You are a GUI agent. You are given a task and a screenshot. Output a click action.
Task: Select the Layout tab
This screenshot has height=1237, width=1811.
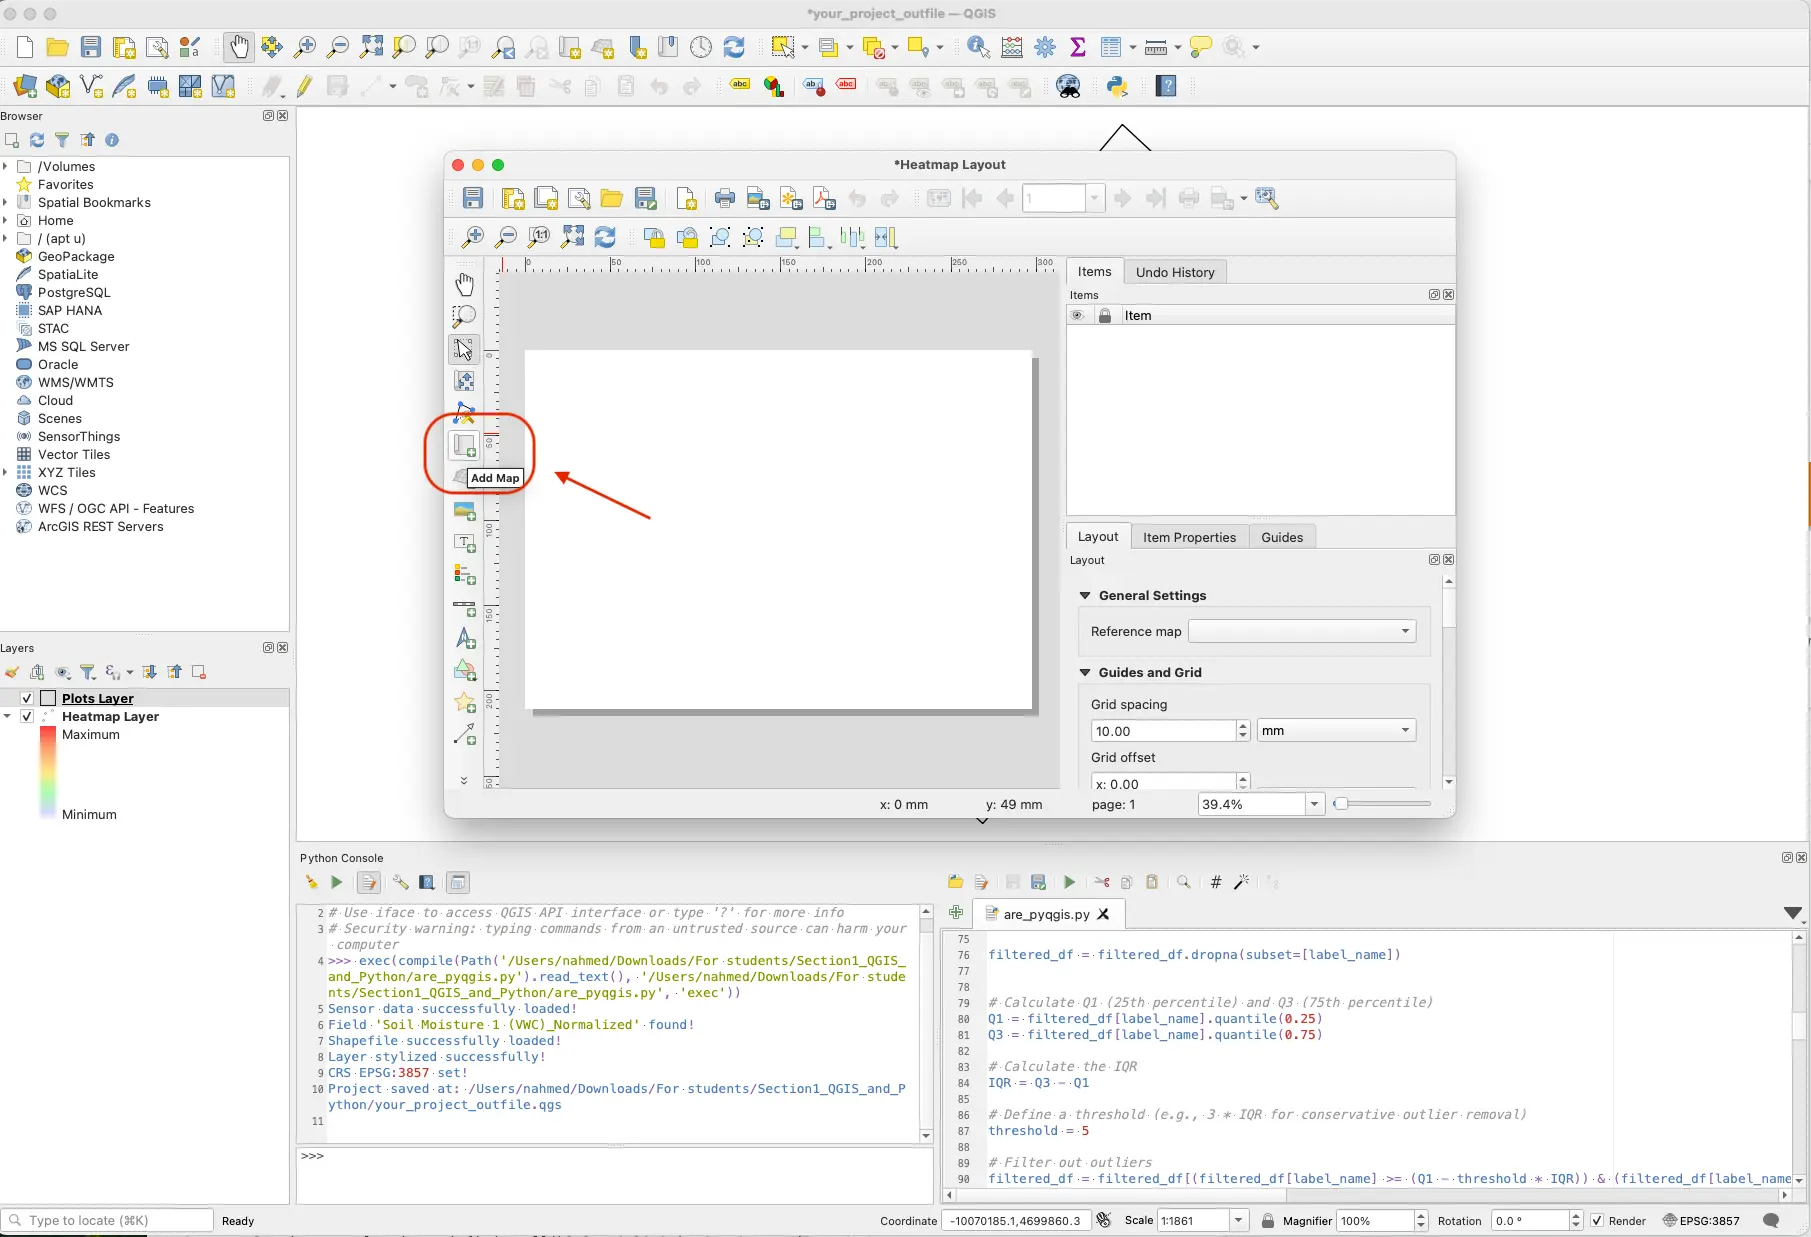click(1098, 537)
